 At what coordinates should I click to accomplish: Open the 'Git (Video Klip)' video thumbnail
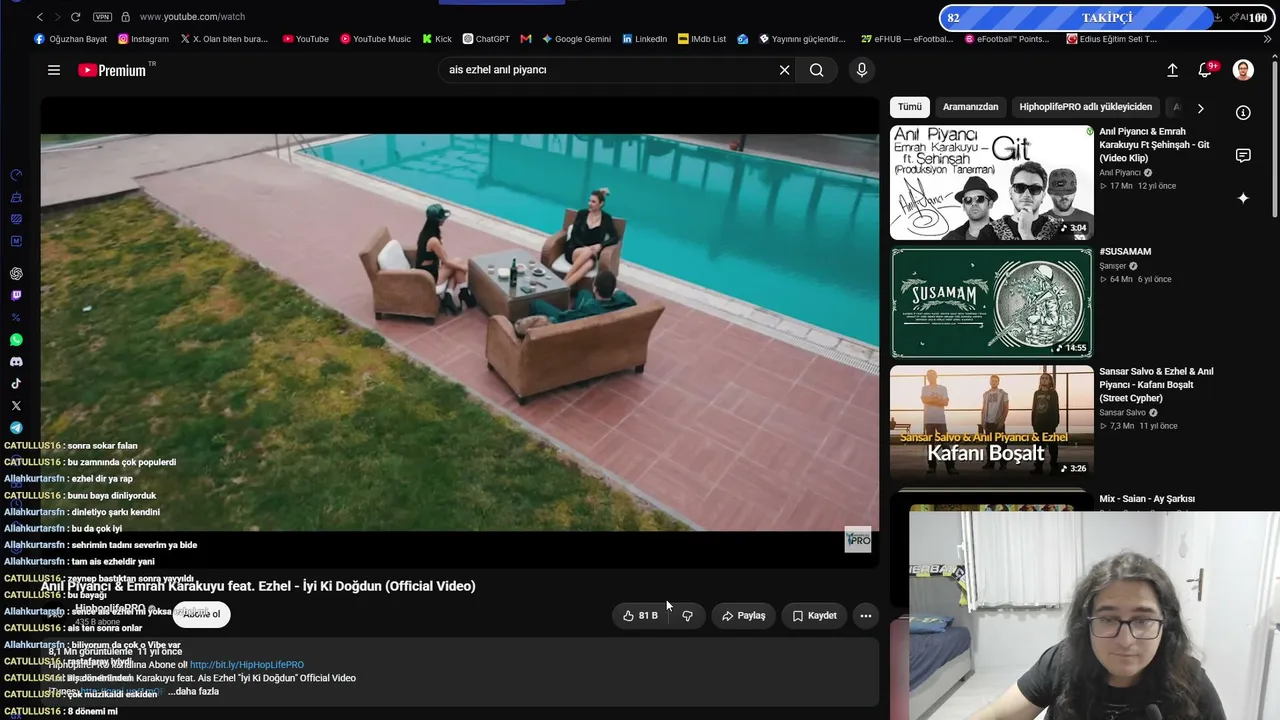point(992,183)
